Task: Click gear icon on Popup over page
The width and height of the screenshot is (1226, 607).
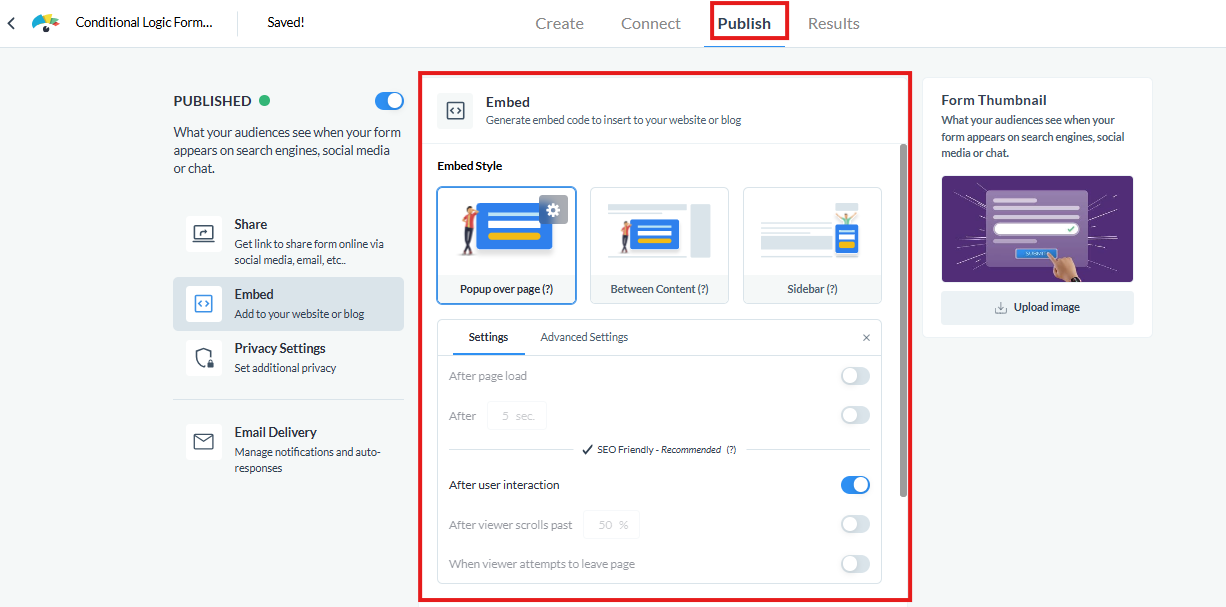Action: 554,209
